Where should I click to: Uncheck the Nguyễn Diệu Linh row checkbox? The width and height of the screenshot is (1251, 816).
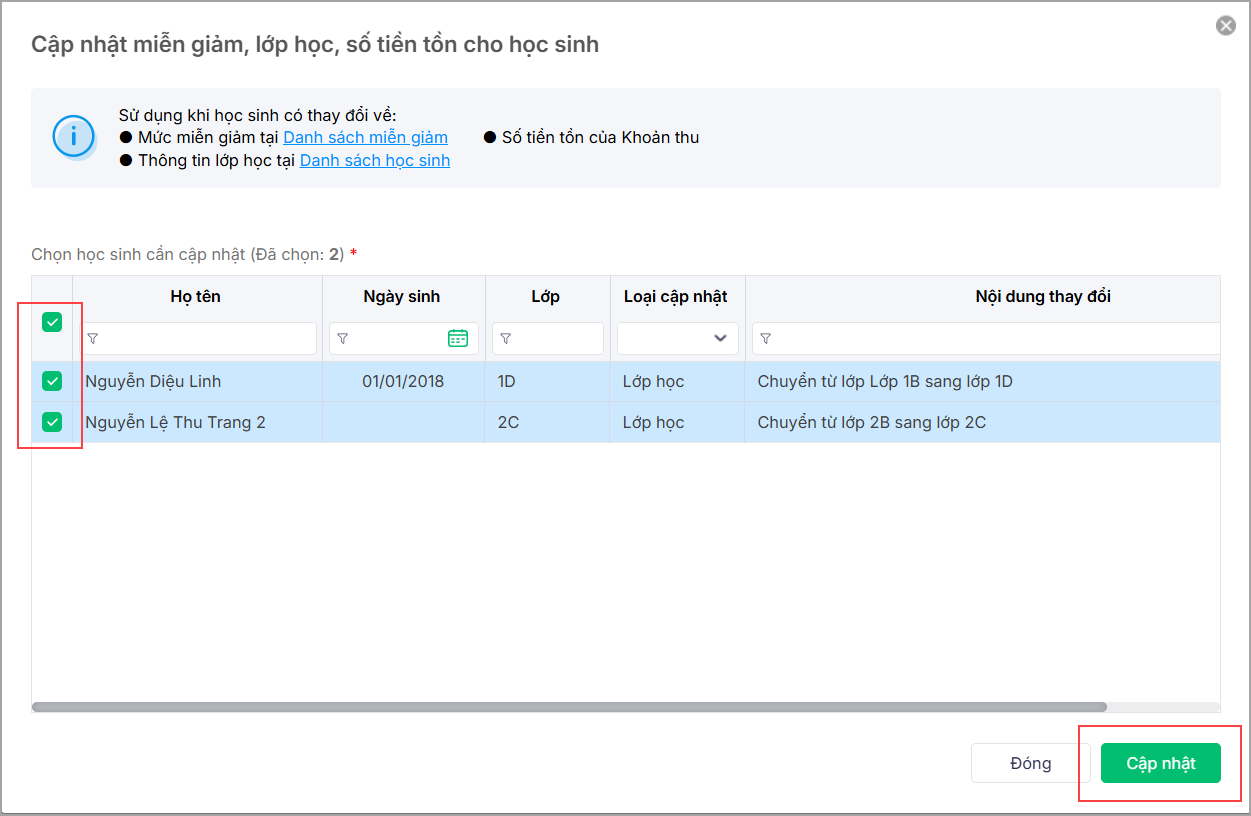tap(52, 381)
